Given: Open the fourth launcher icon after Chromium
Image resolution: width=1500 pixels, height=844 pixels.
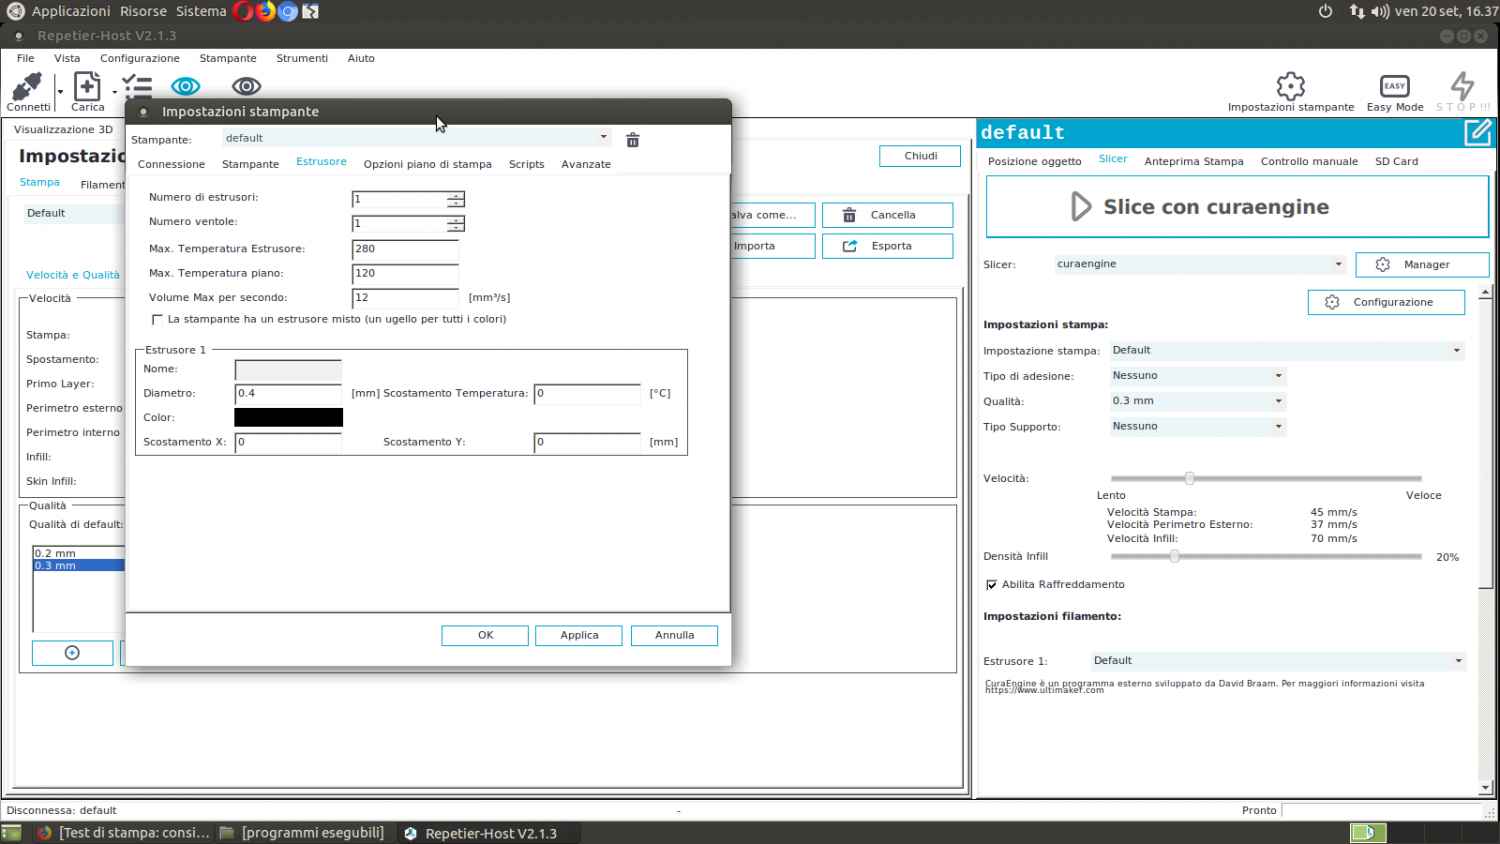Looking at the screenshot, I should pos(311,11).
